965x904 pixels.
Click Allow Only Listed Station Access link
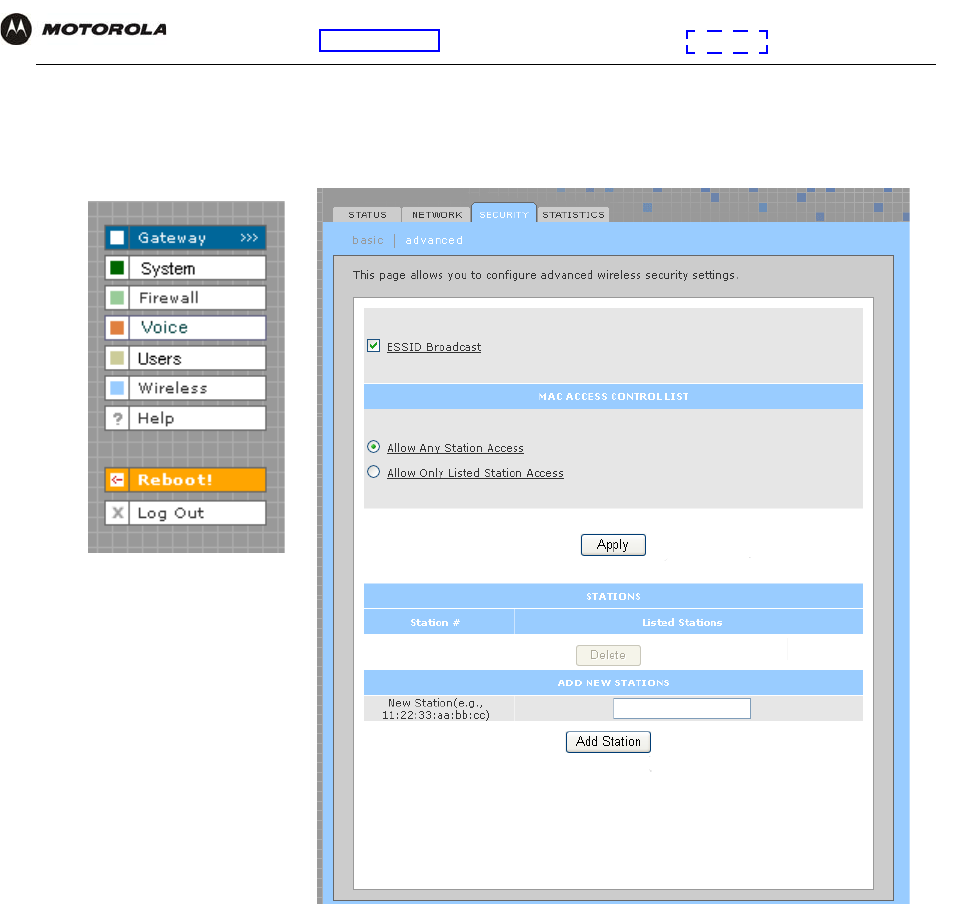475,473
